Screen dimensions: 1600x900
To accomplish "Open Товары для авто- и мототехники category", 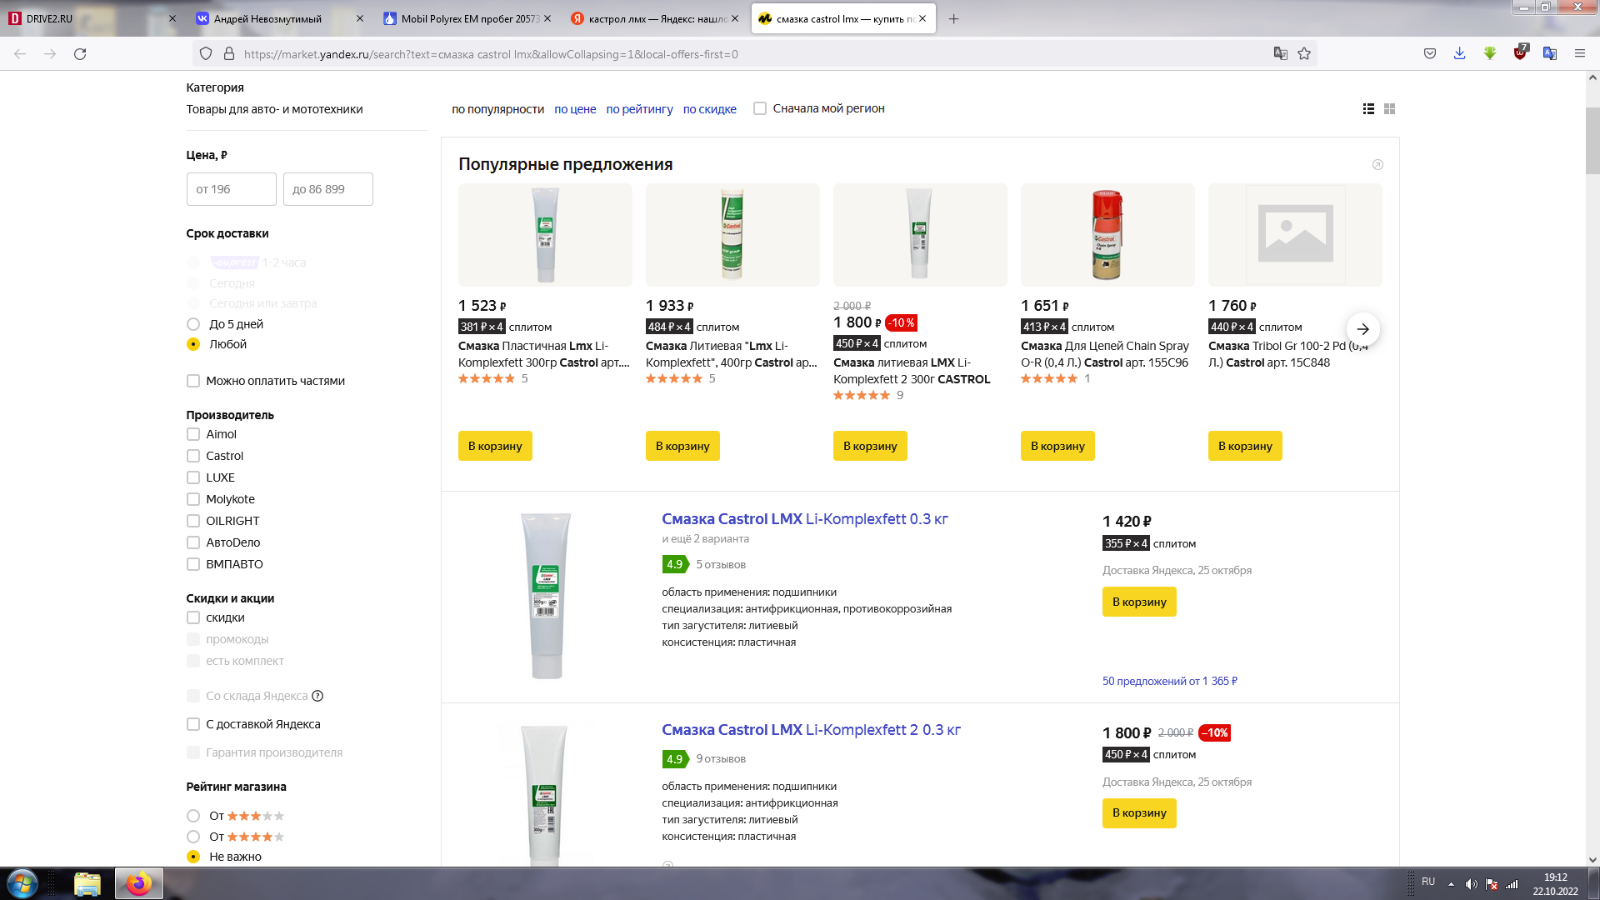I will 274,110.
